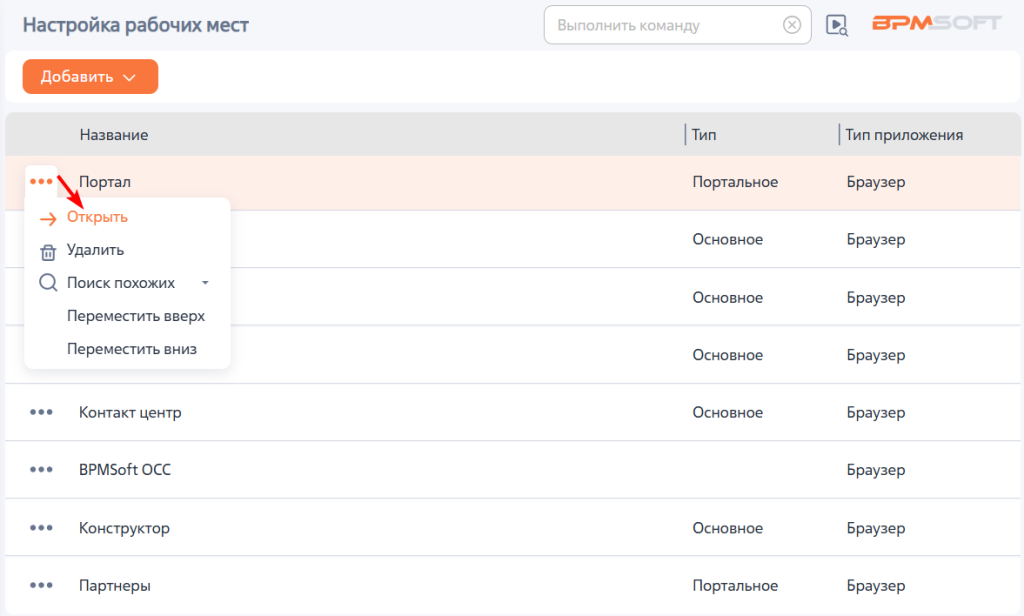Open the three-dots menu for BPMSoft OCC

pyautogui.click(x=41, y=470)
